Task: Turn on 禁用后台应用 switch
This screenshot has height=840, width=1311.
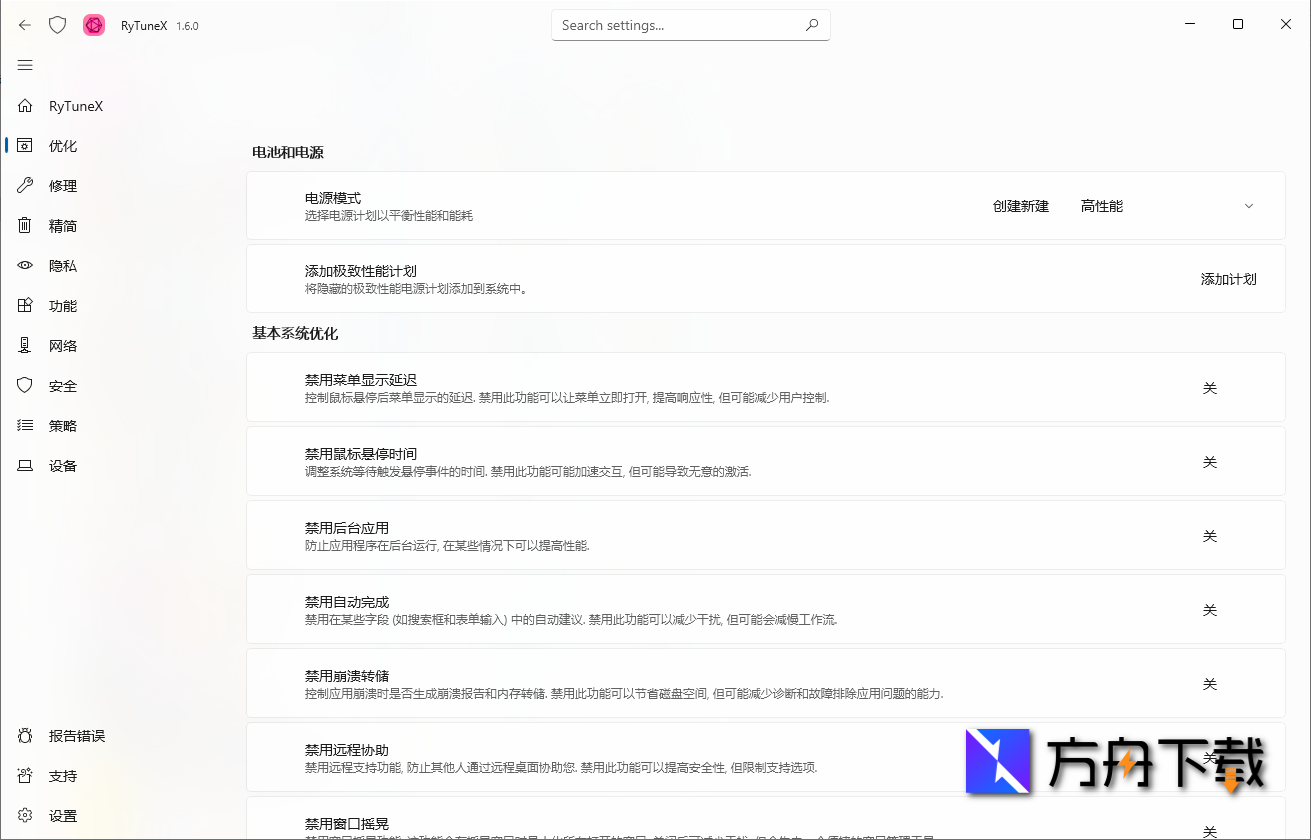Action: pyautogui.click(x=1210, y=536)
